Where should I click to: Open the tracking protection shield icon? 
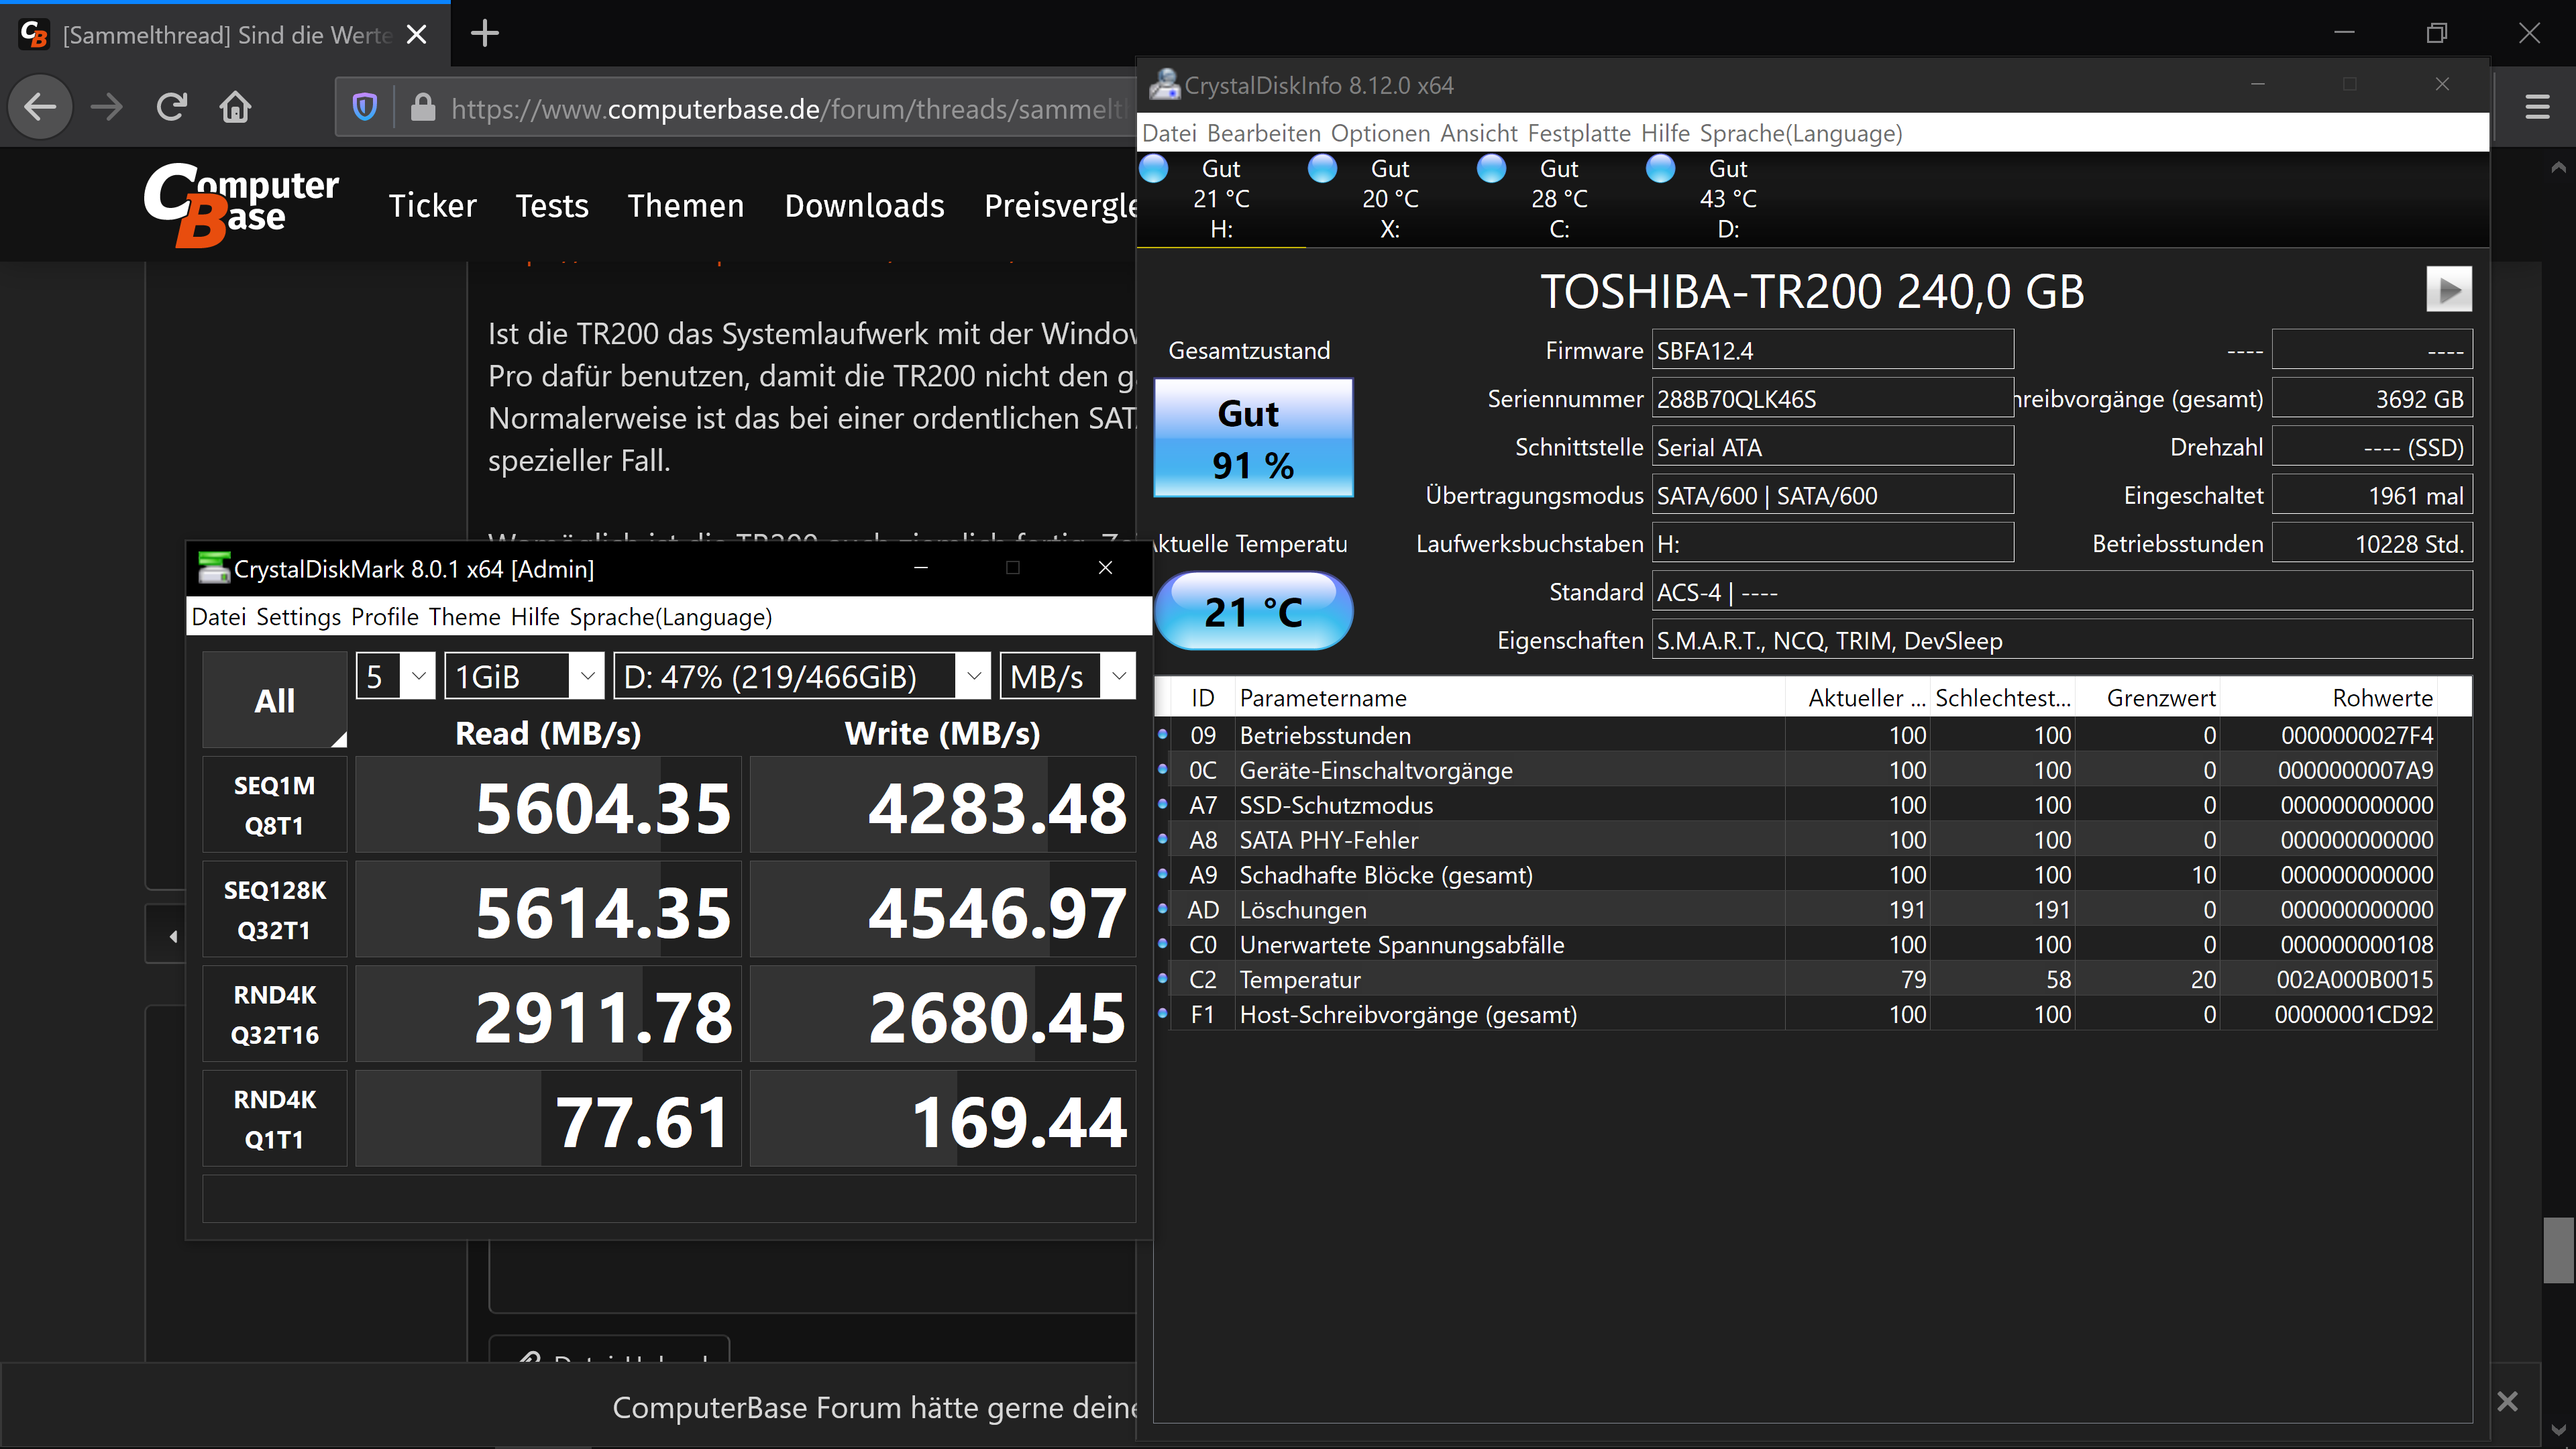[365, 107]
